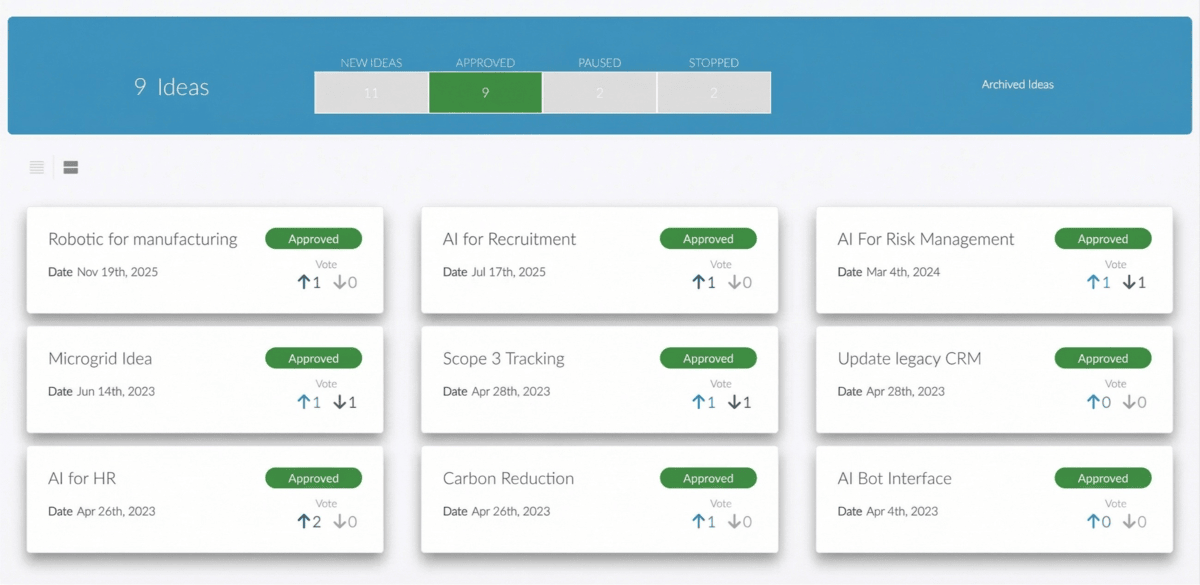Viewport: 1200px width, 585px height.
Task: Click the Approved badge on Microgrid Idea
Action: coord(313,358)
